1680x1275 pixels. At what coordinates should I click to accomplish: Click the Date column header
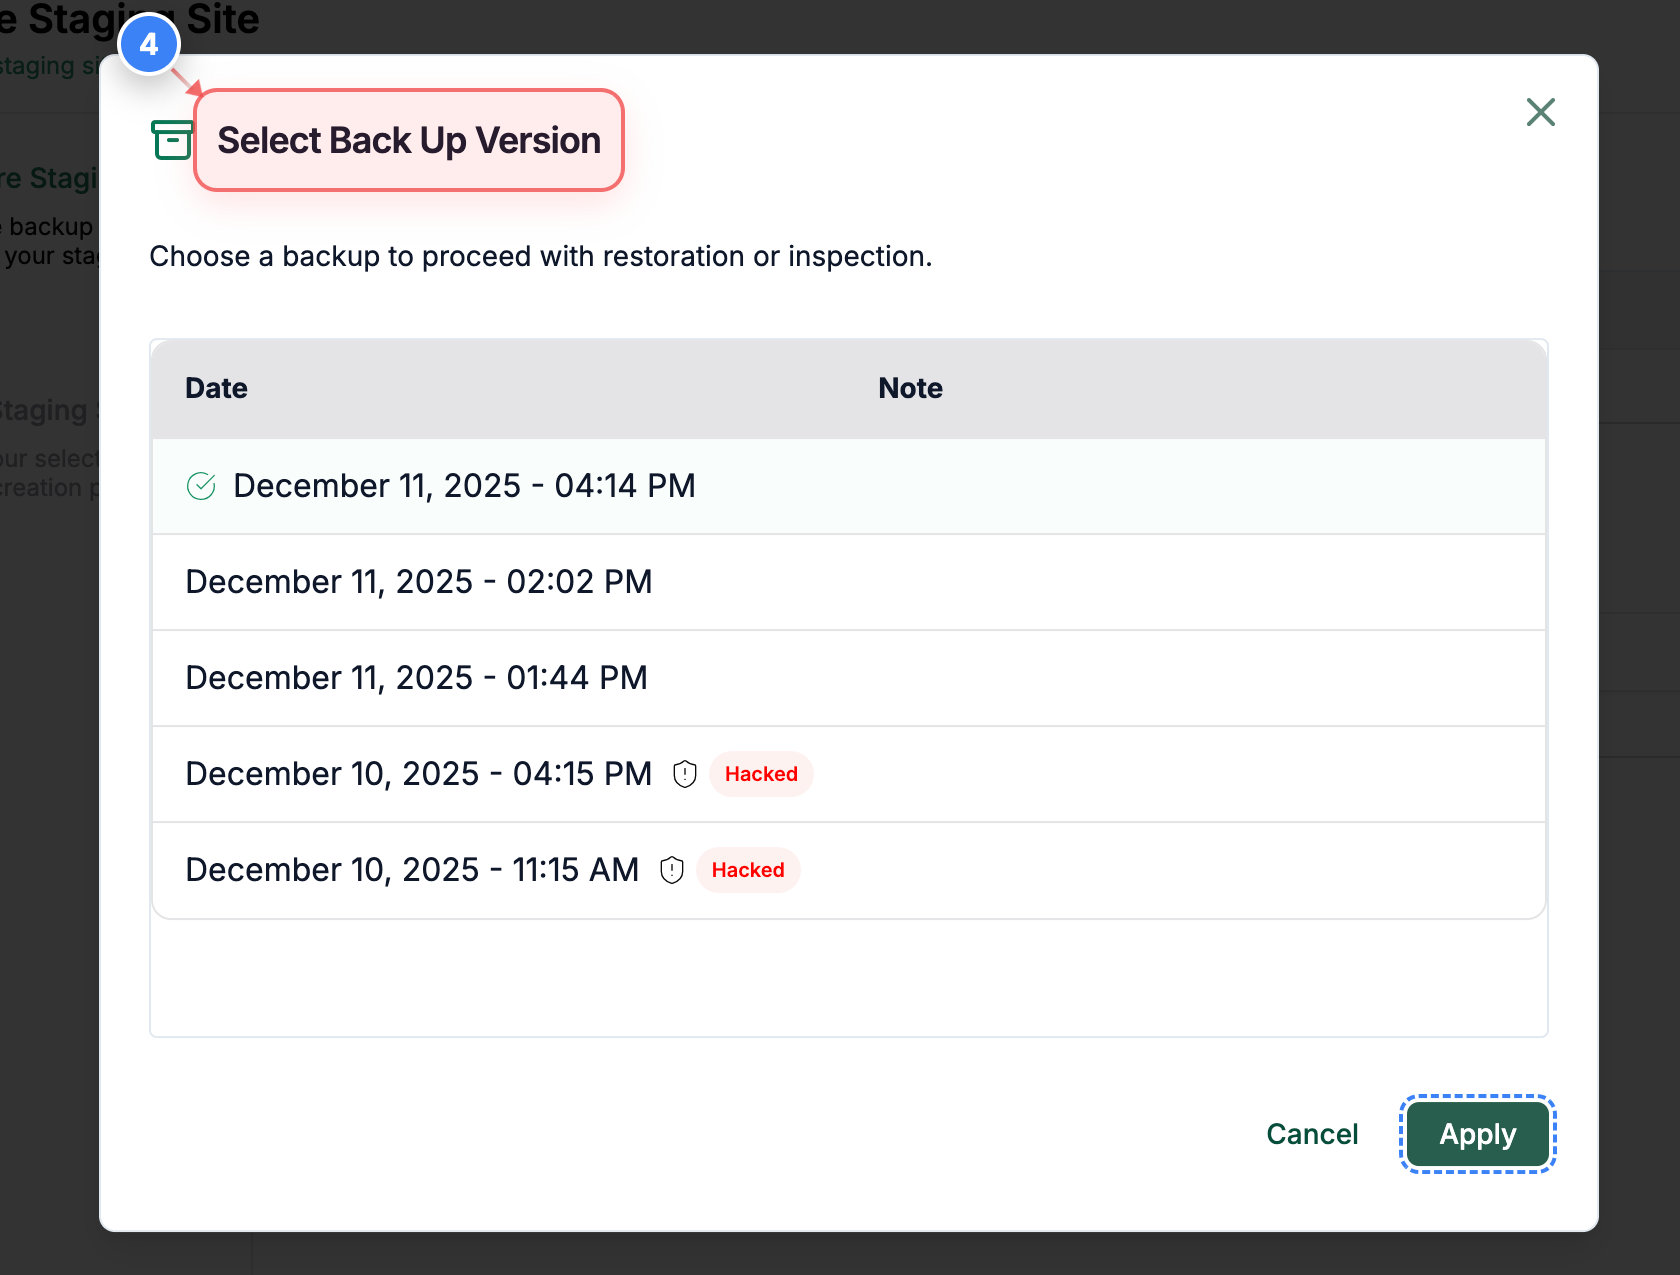coord(215,388)
